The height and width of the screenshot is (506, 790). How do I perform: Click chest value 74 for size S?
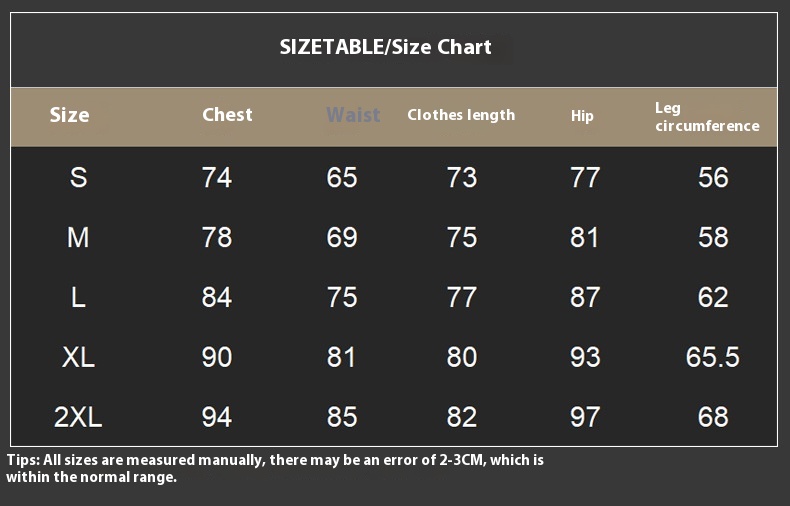tap(217, 177)
